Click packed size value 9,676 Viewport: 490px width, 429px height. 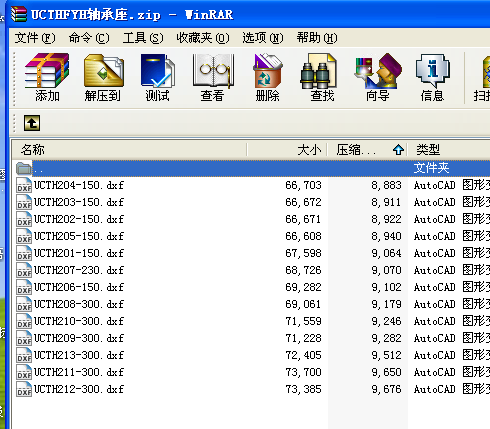coord(386,389)
